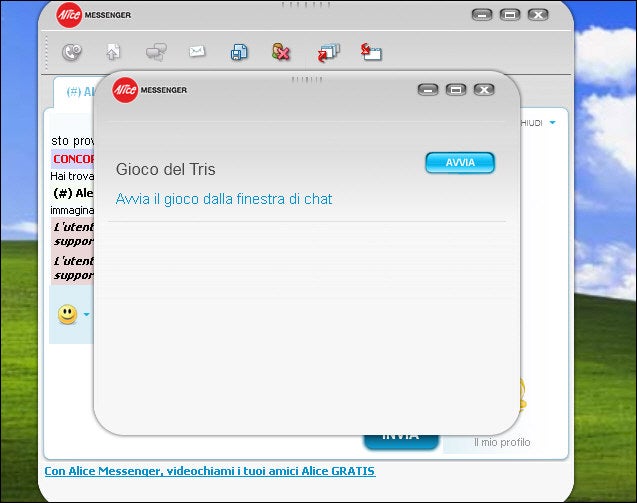Screen dimensions: 637x503
Task: Click the "sto prov" chat message line
Action: pos(73,141)
